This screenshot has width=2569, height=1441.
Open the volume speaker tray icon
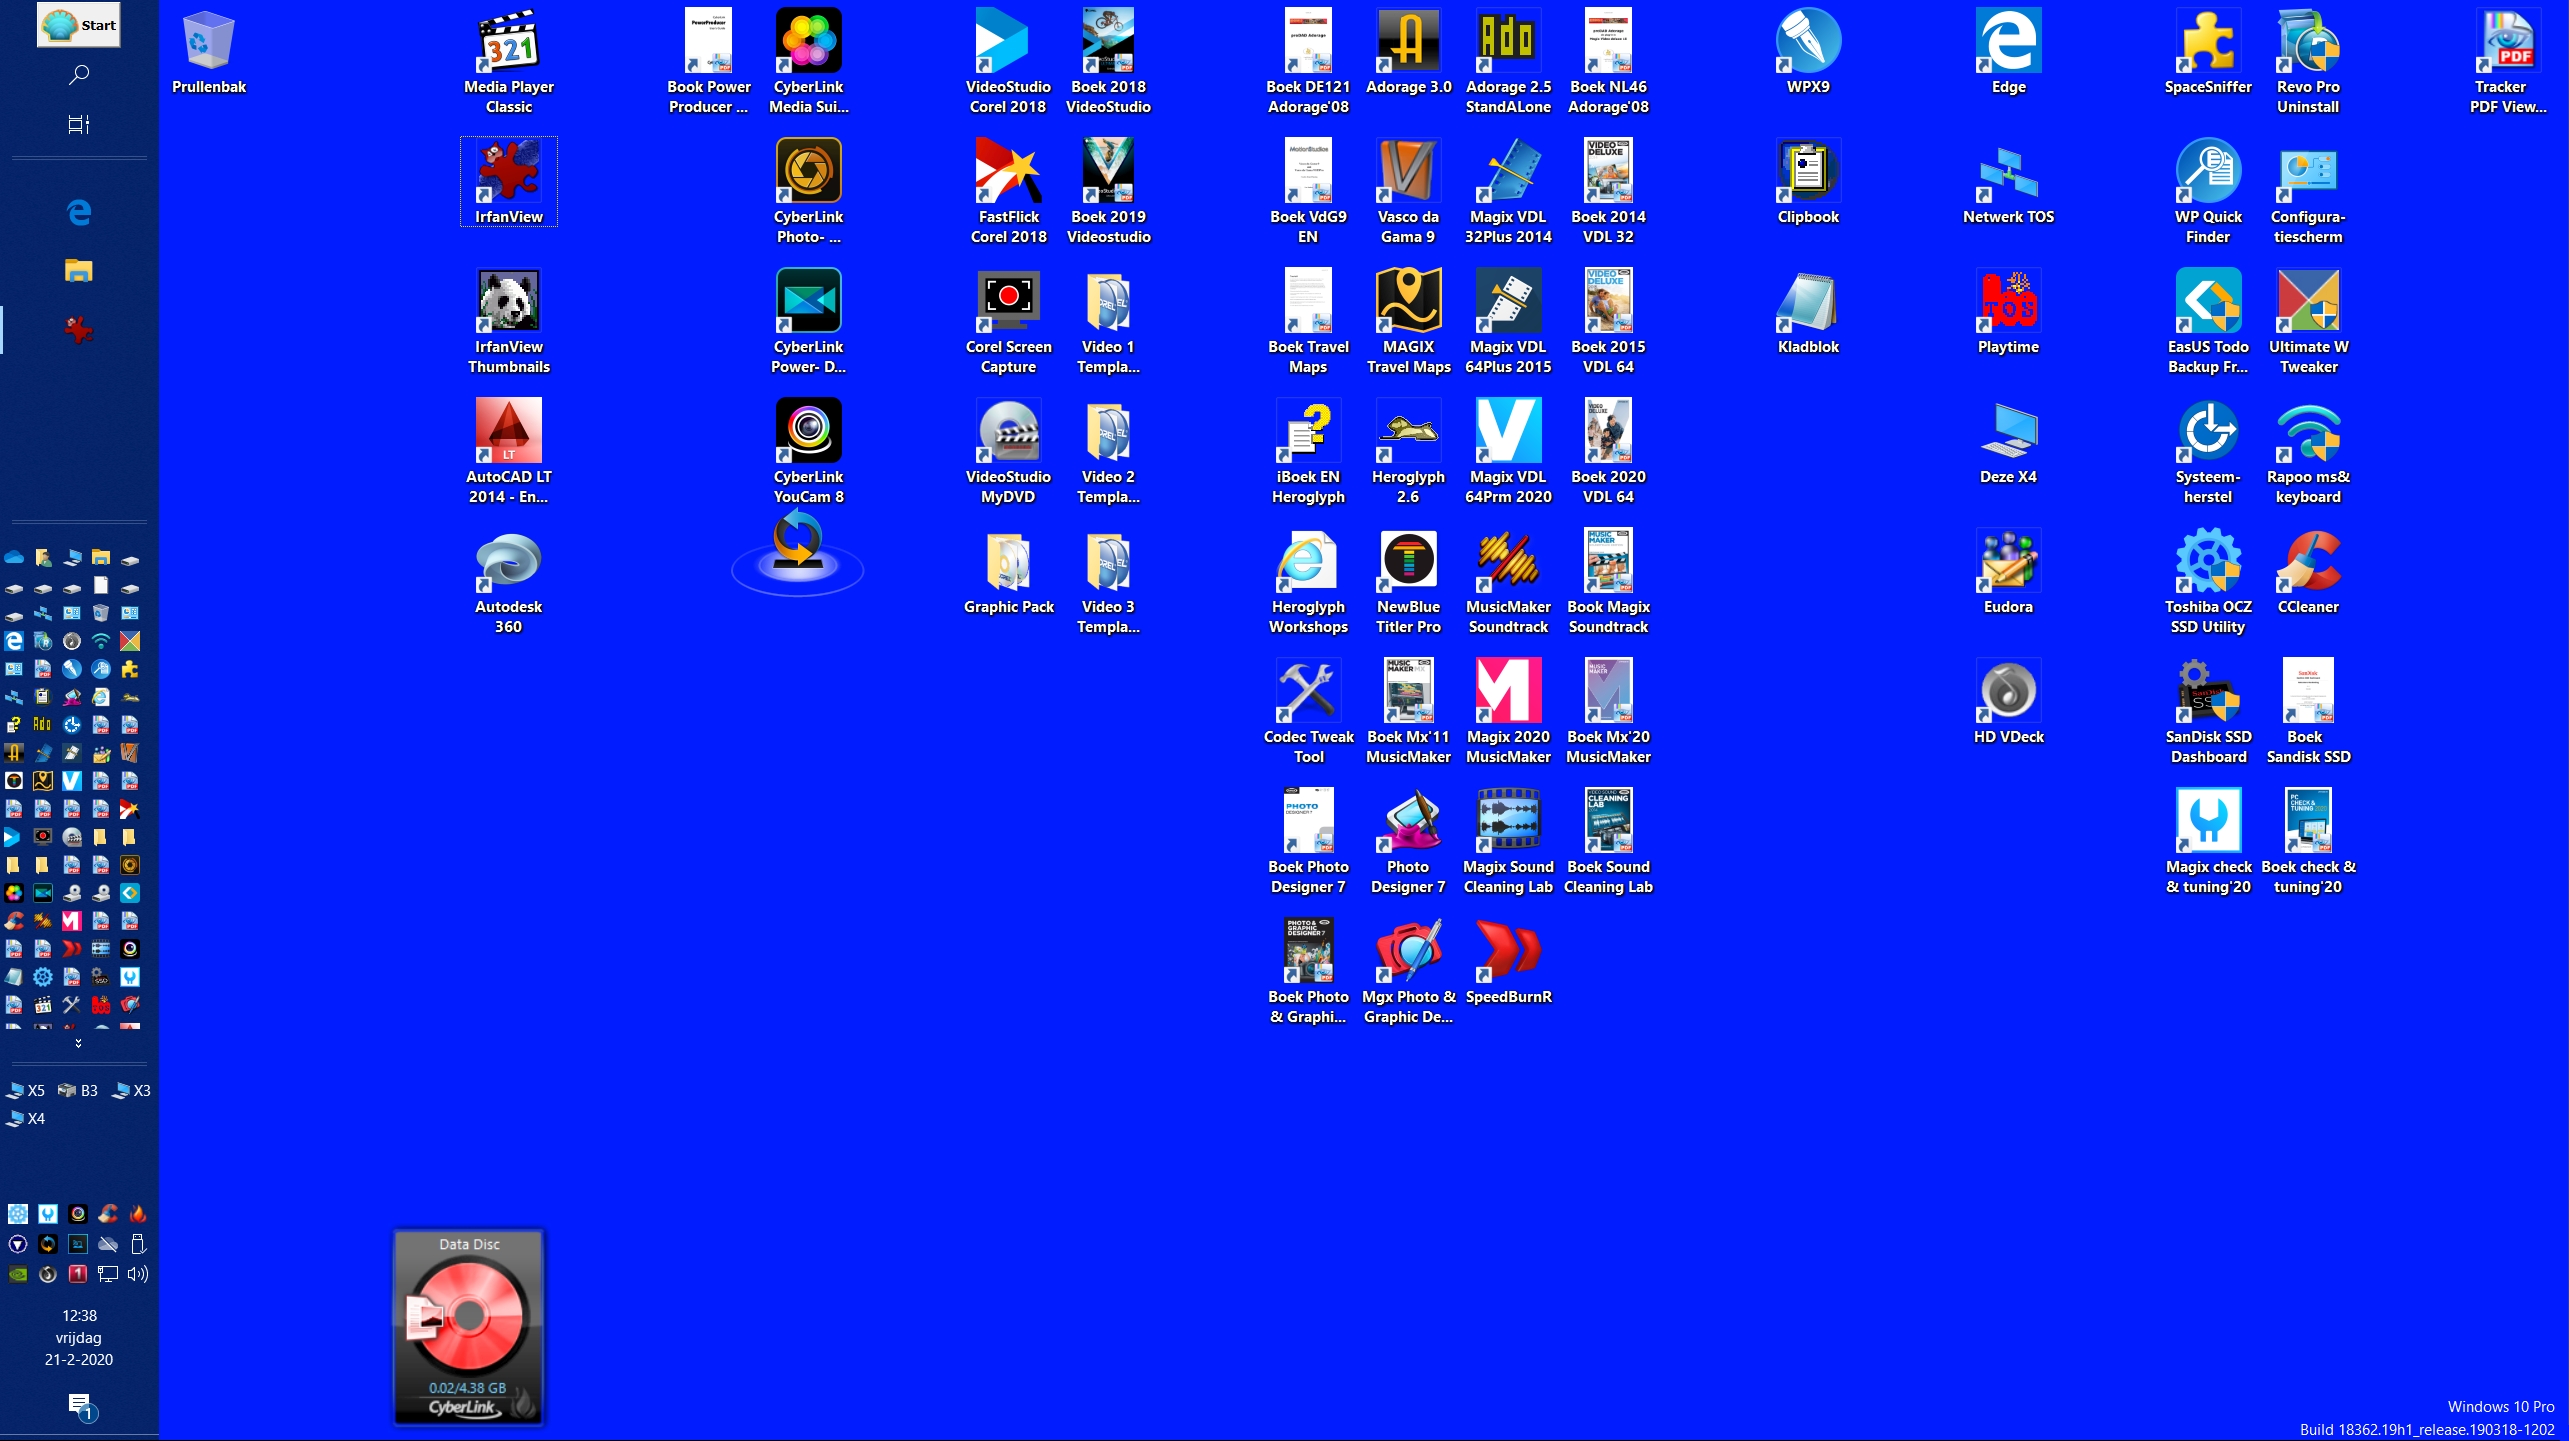(138, 1274)
